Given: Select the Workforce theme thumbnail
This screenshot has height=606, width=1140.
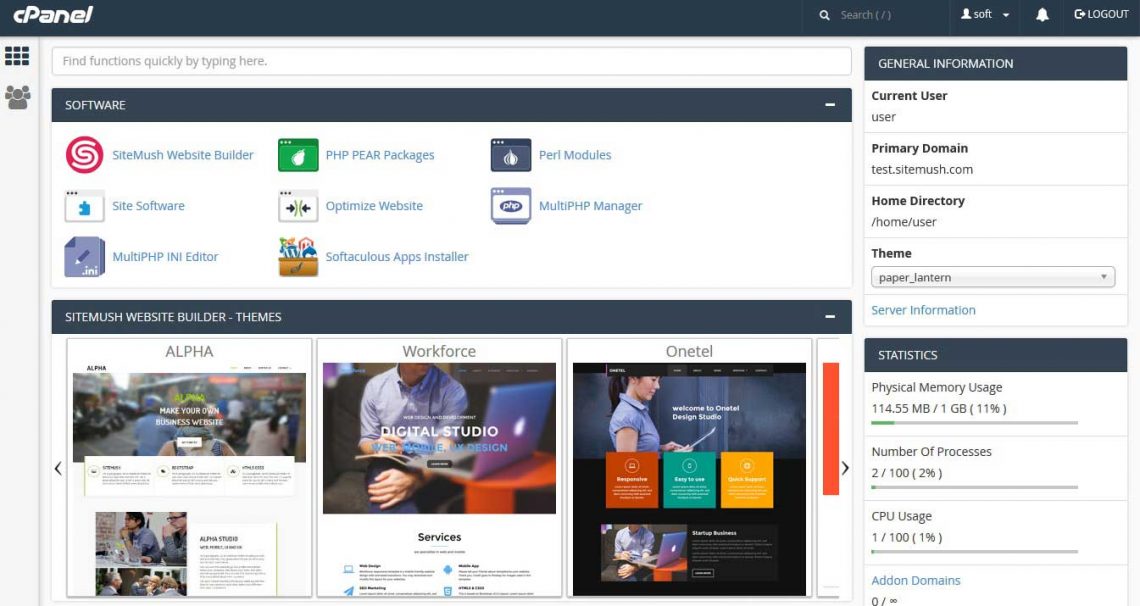Looking at the screenshot, I should tap(439, 467).
